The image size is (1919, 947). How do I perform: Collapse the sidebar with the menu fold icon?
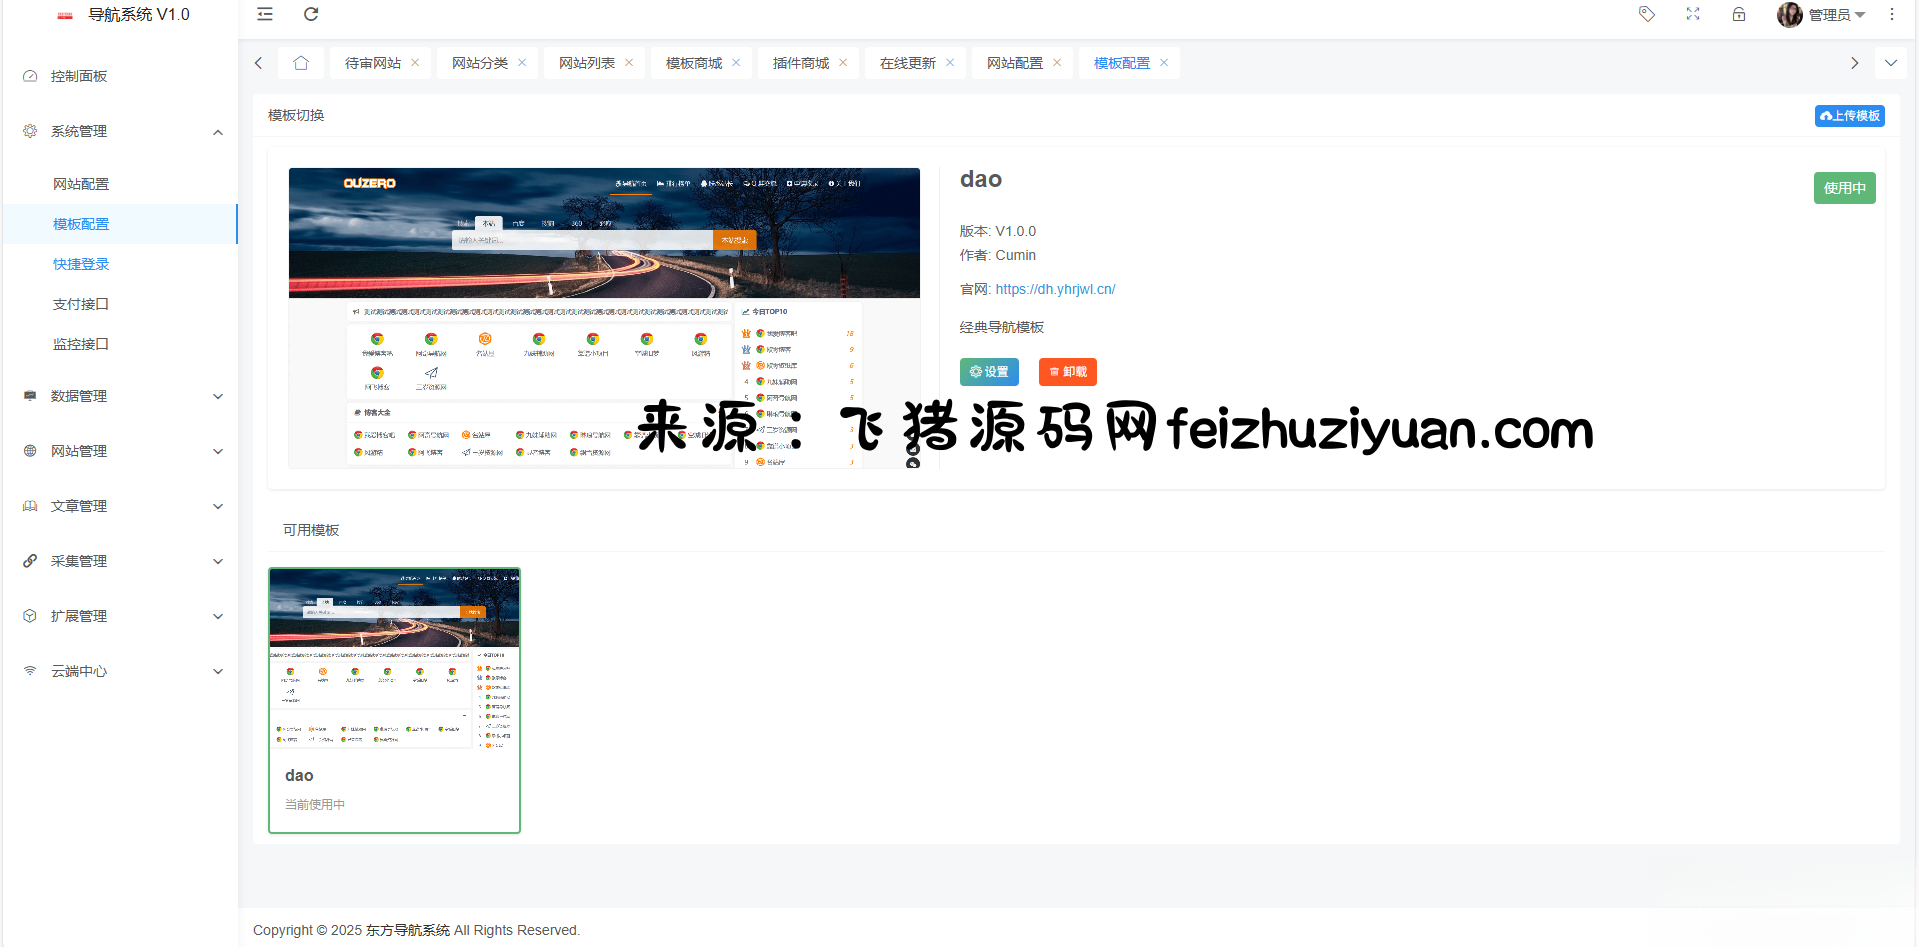coord(265,14)
